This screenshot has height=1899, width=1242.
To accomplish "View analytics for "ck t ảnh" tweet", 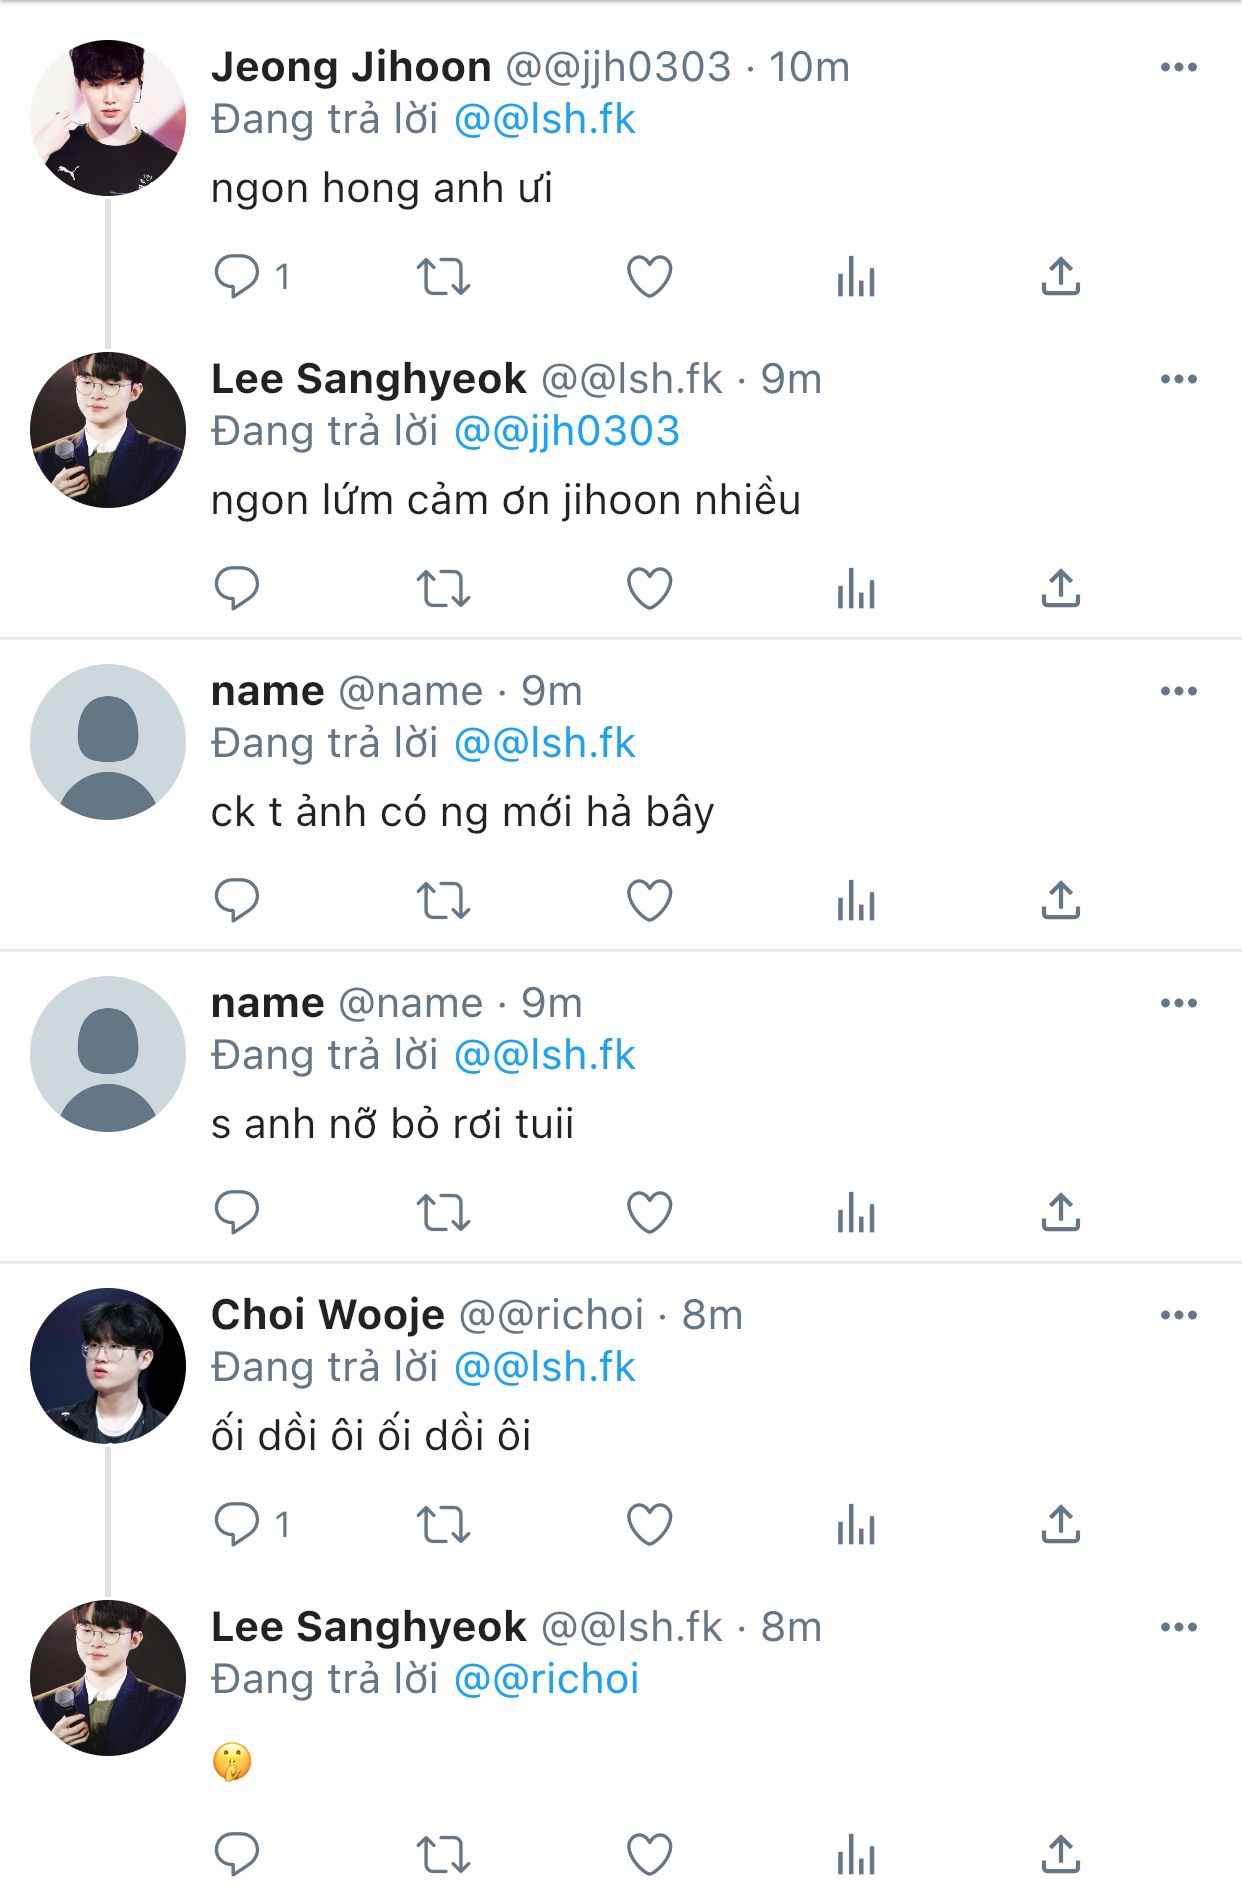I will tap(856, 901).
